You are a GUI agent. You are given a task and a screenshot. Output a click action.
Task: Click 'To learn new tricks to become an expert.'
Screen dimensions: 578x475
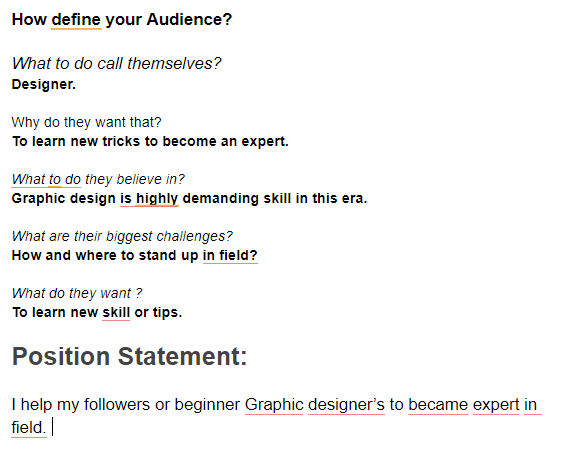pyautogui.click(x=150, y=142)
